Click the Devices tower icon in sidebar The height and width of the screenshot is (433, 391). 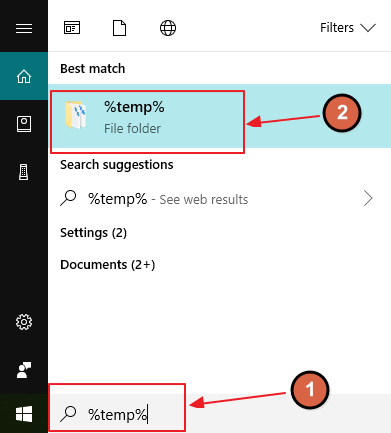(x=24, y=172)
